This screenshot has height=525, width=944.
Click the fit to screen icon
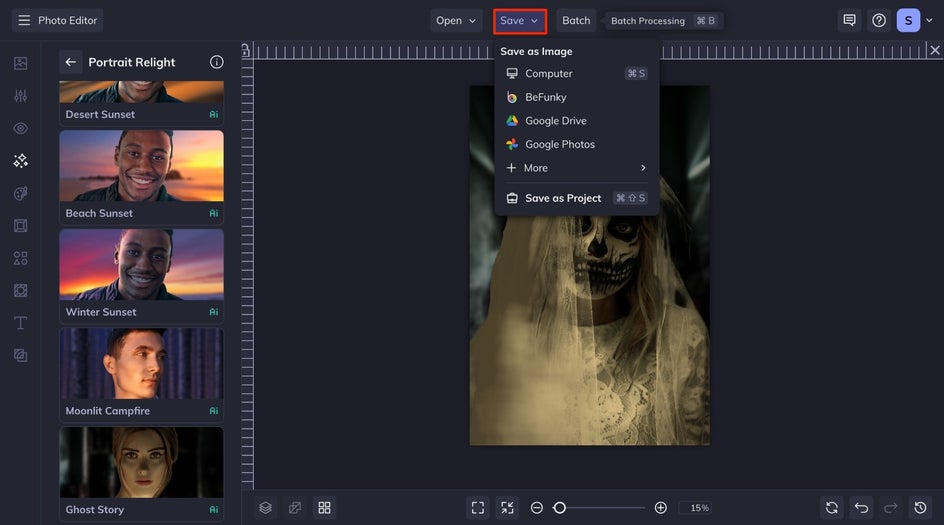[478, 508]
